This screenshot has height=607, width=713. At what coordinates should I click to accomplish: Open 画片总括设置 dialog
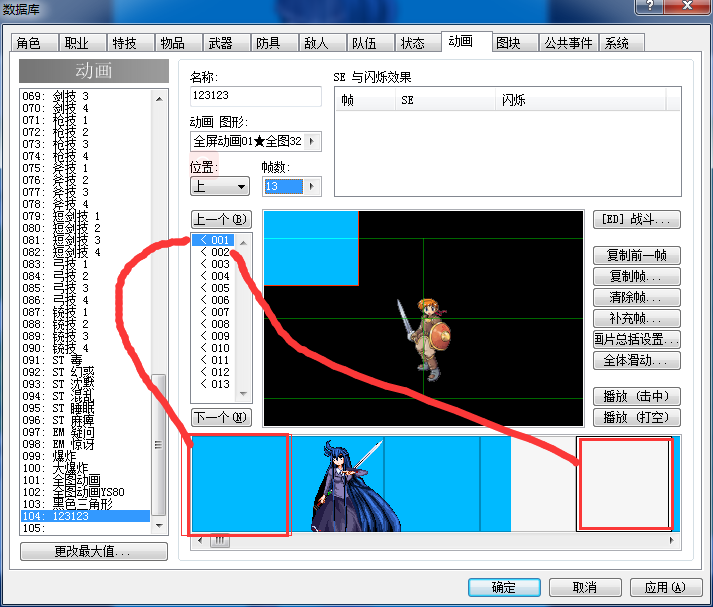coord(637,339)
